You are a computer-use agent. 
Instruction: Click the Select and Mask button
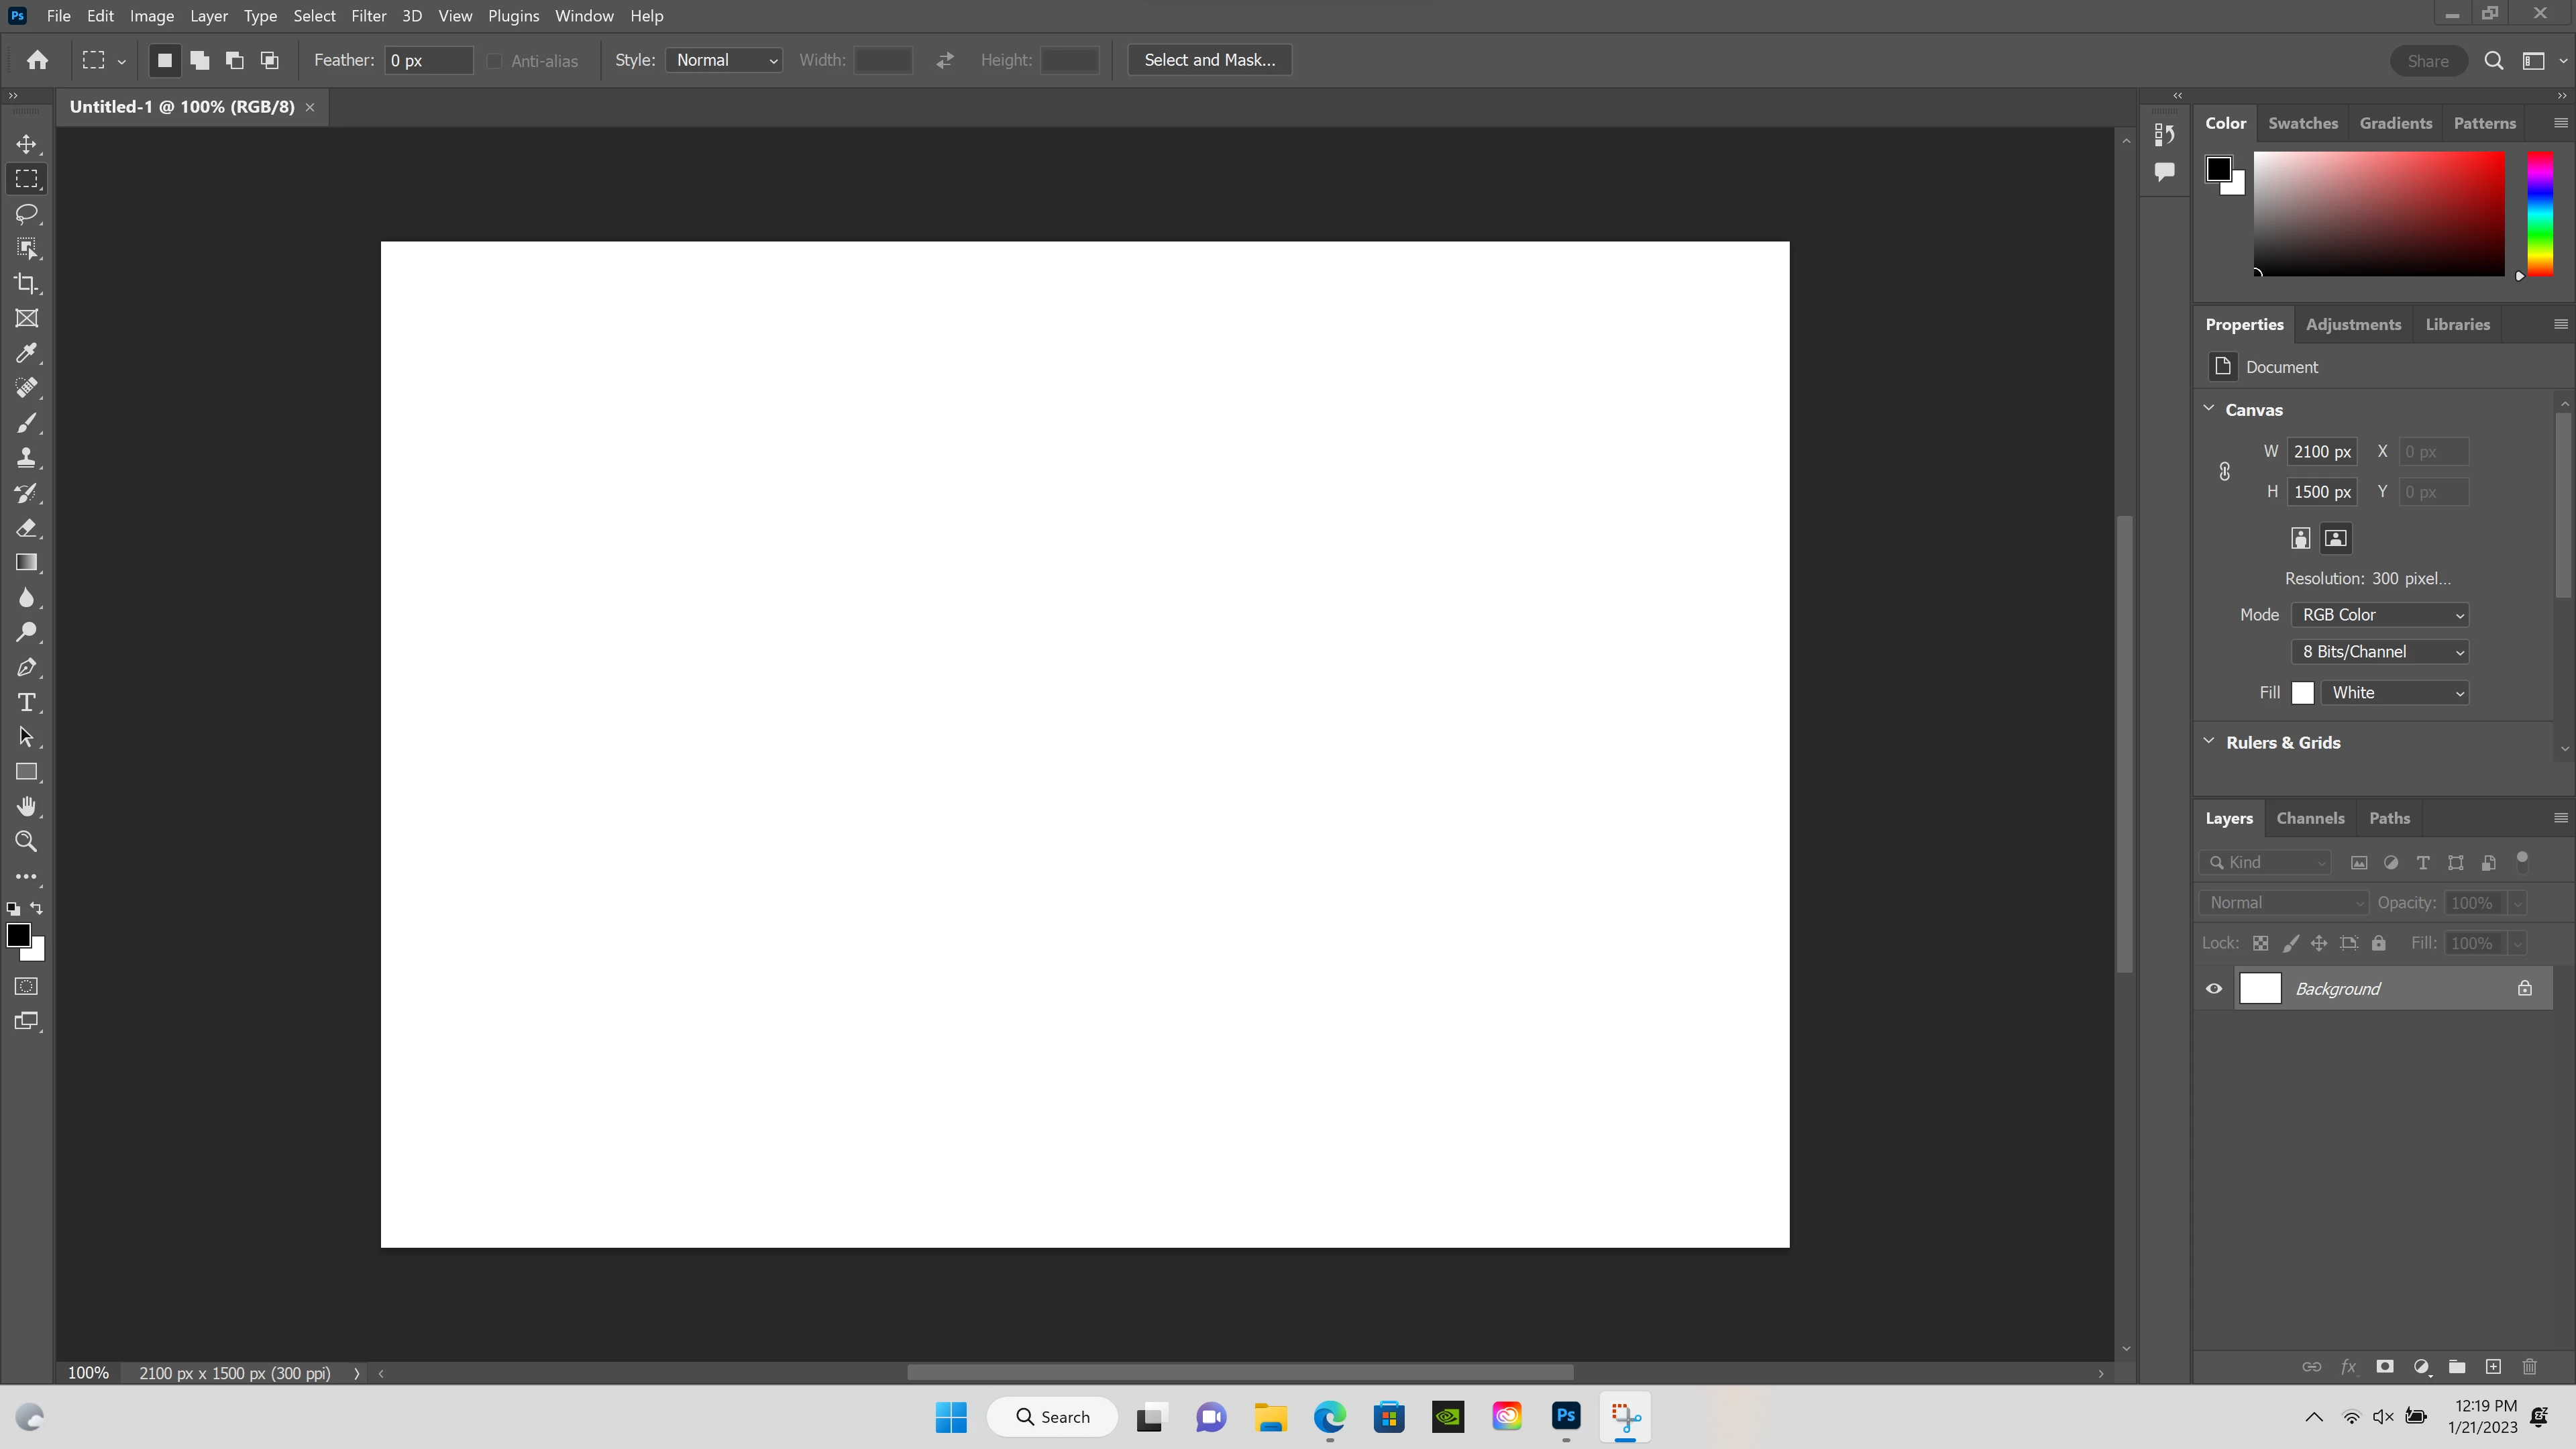(x=1209, y=60)
